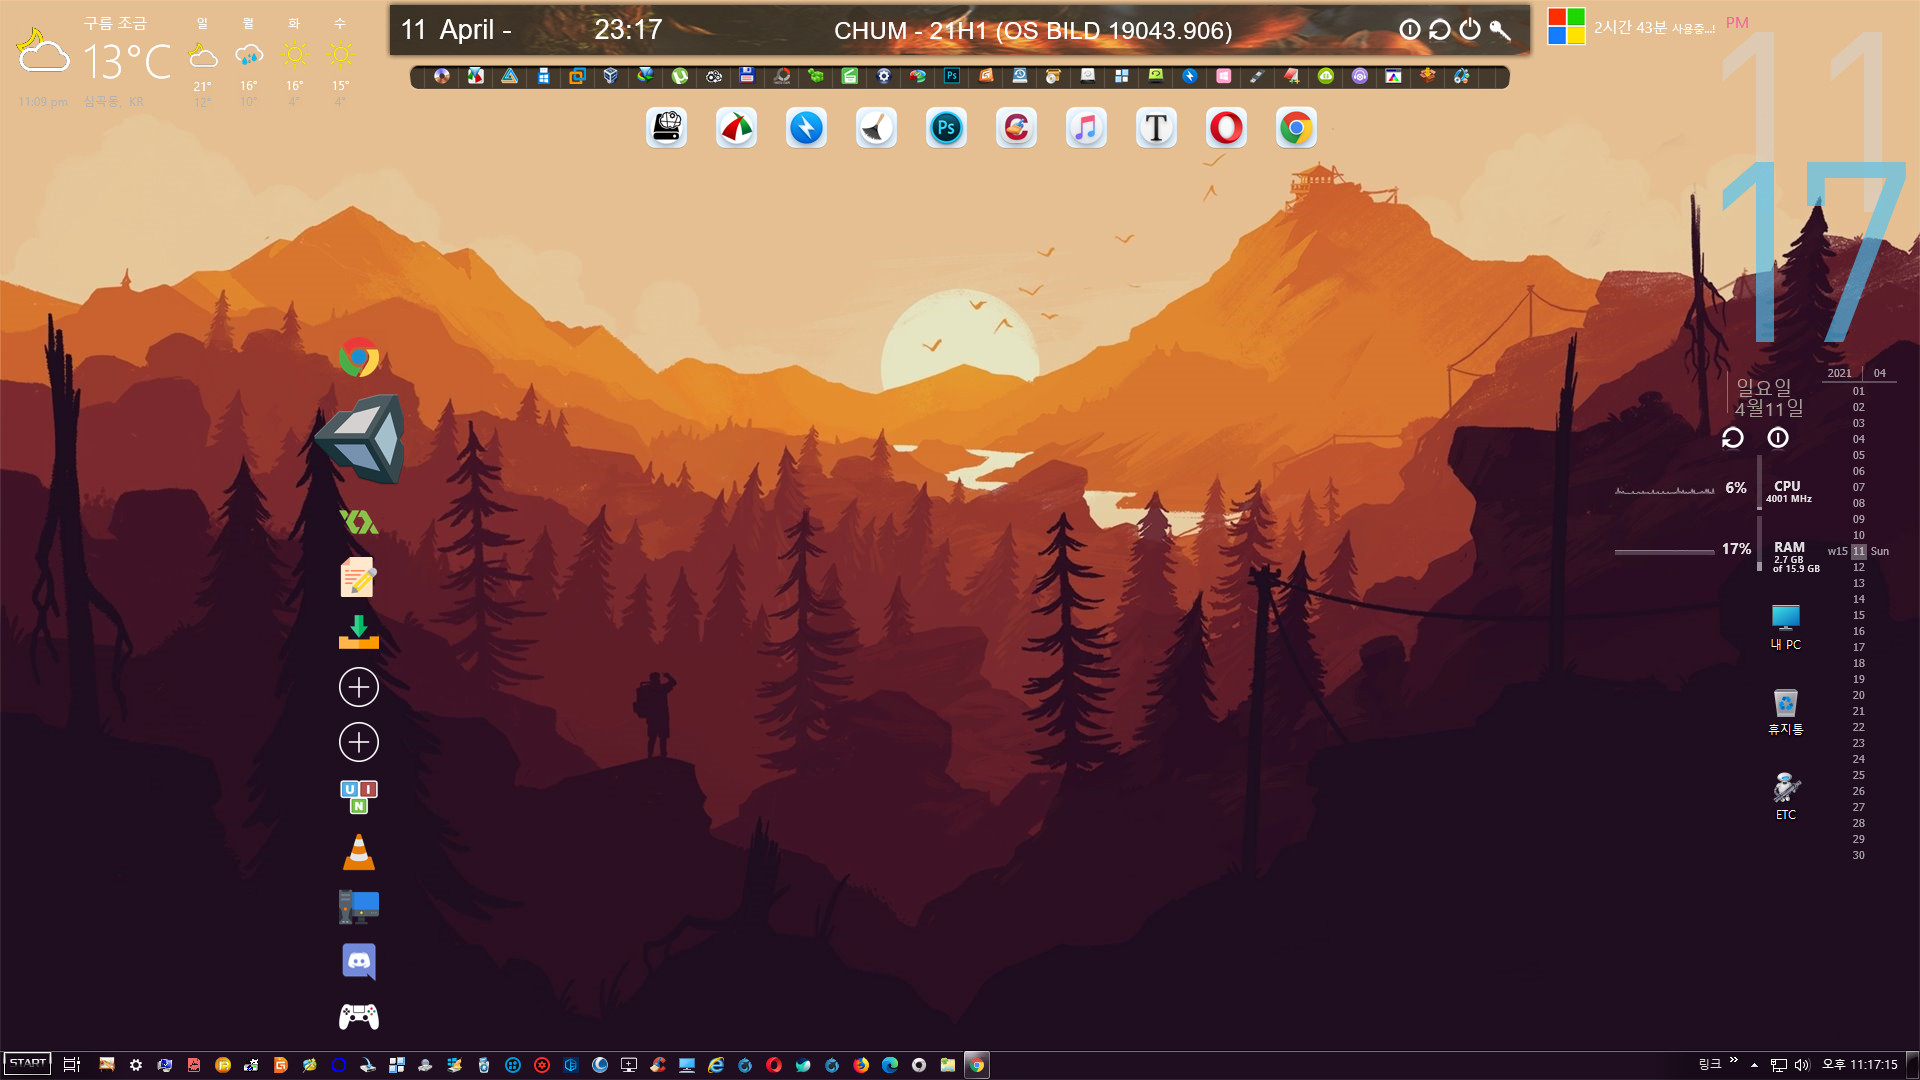
Task: Click highlighted day 11 in calendar list
Action: point(1858,551)
